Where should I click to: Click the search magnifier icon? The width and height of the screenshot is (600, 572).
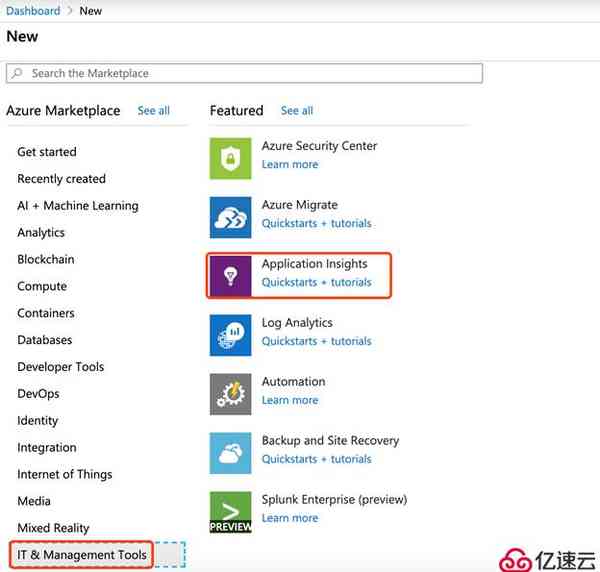pos(17,73)
